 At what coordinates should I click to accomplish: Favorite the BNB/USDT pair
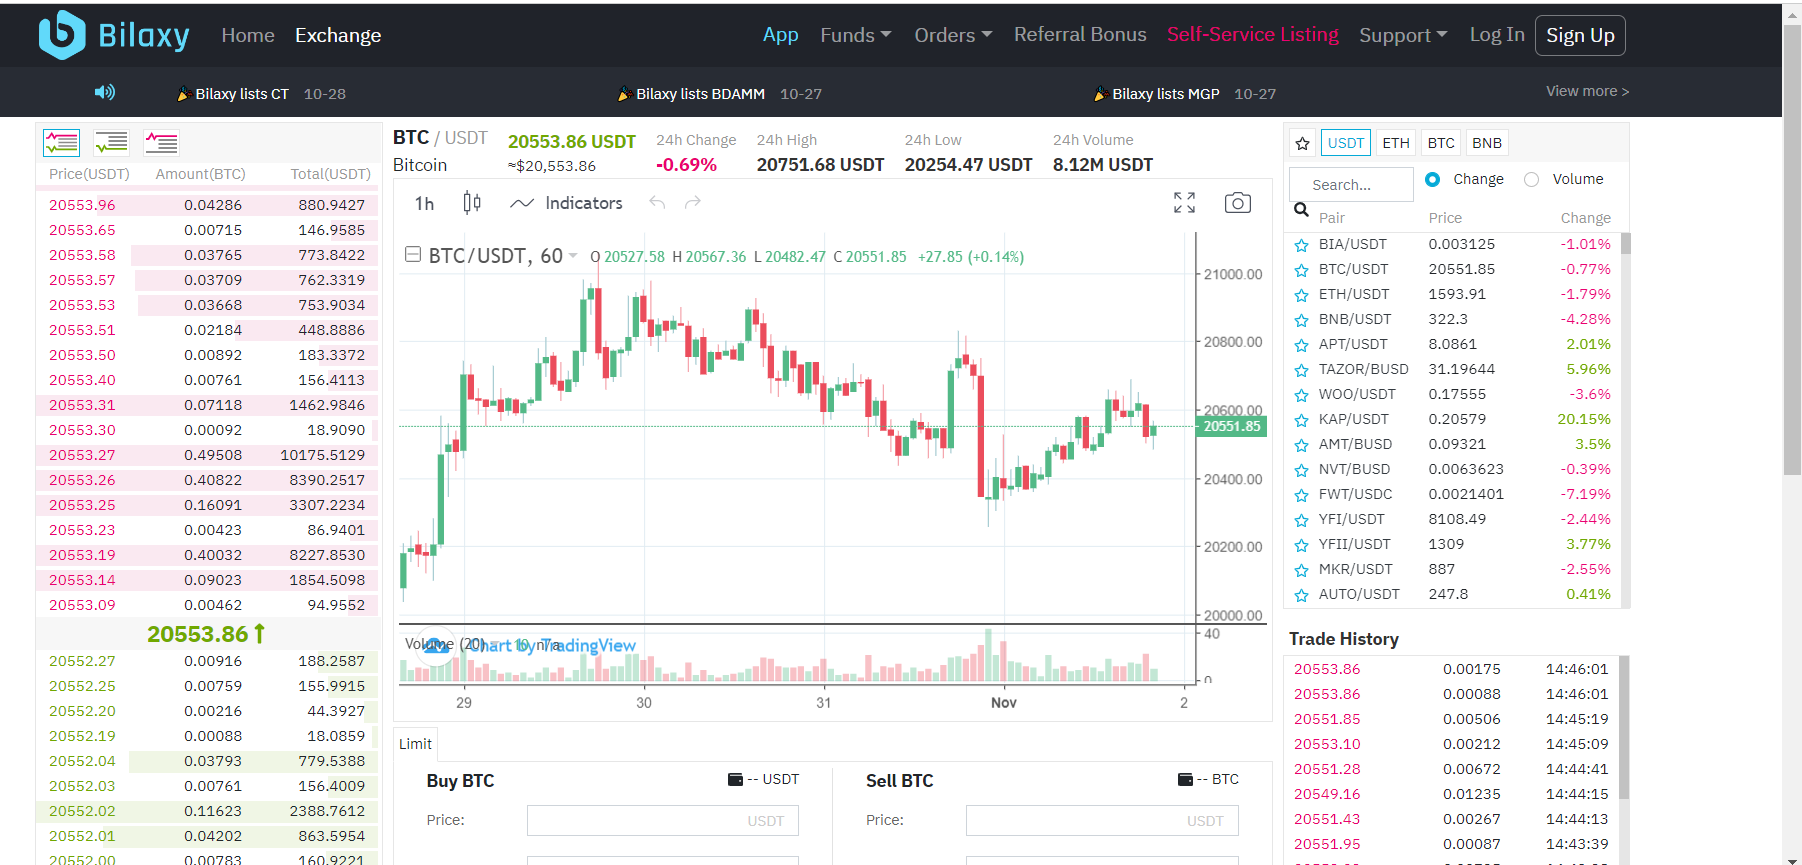point(1301,320)
